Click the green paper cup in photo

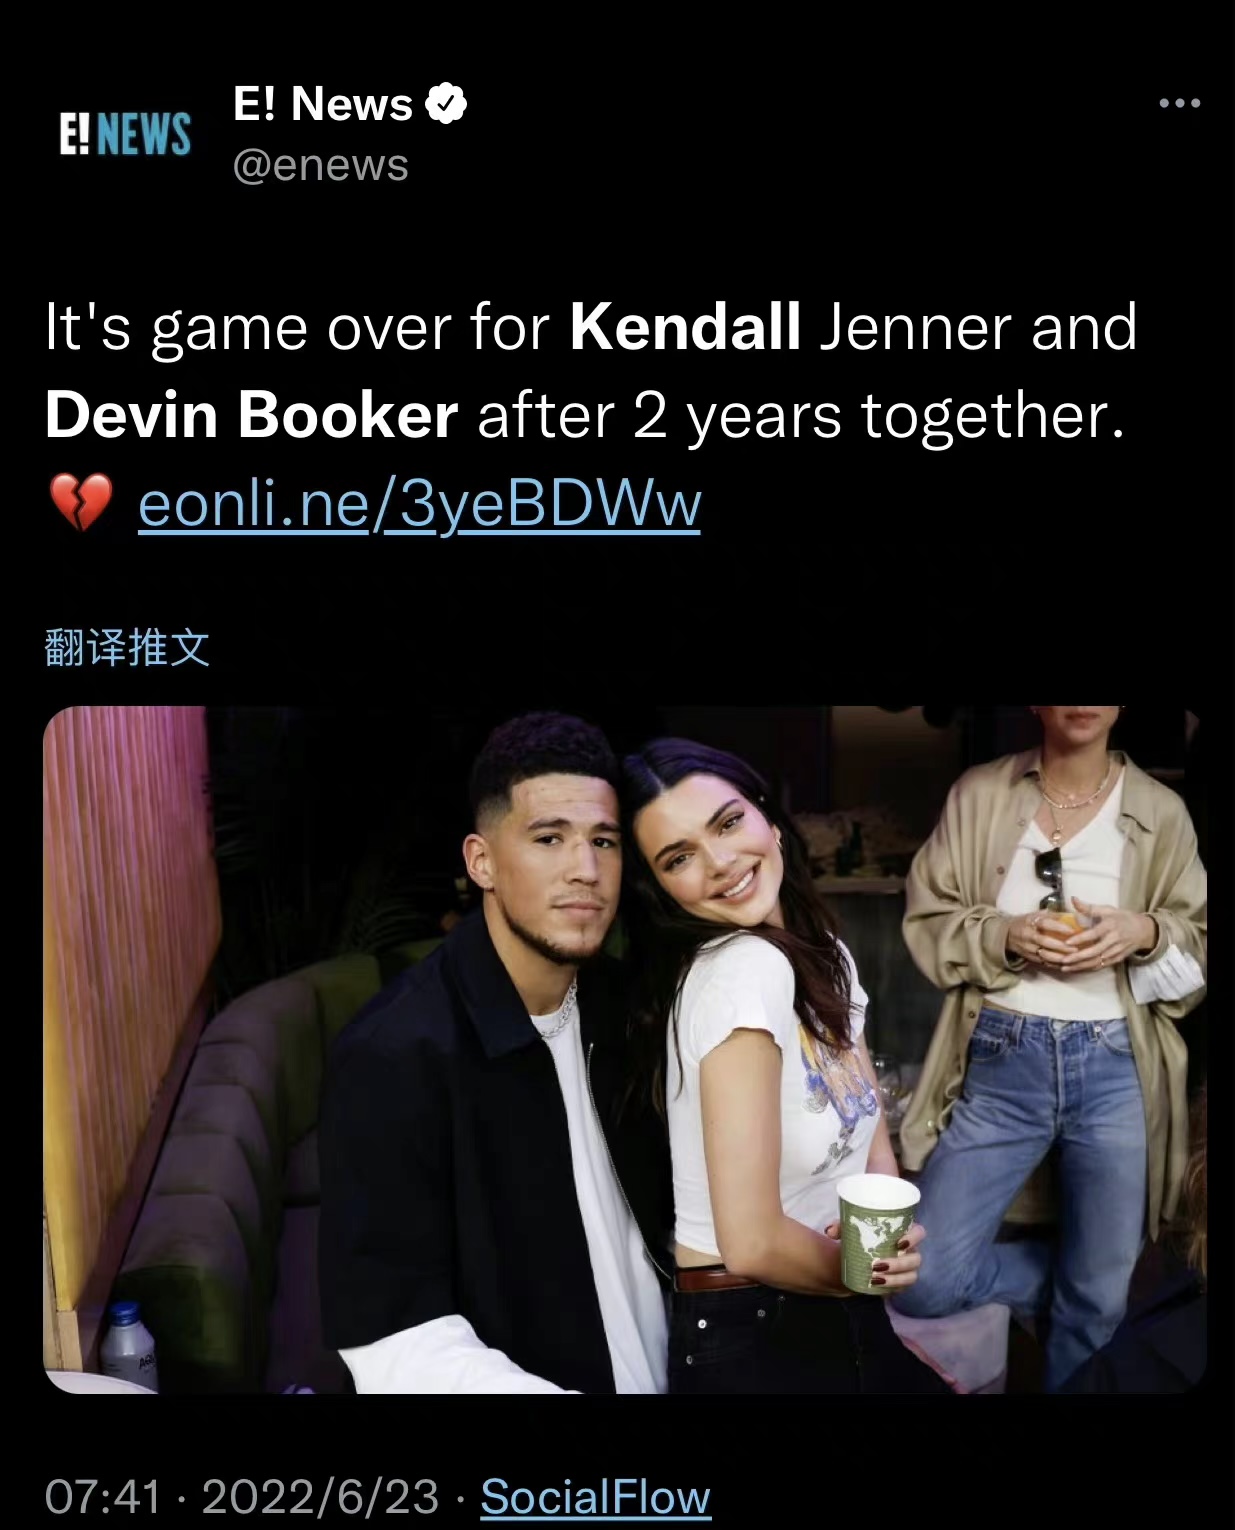point(876,1234)
